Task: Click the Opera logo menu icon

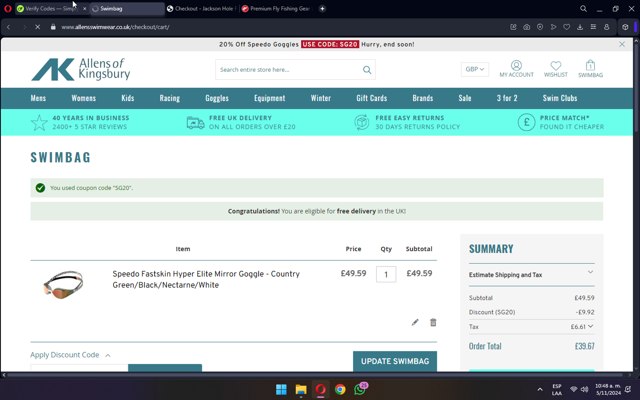Action: [7, 9]
